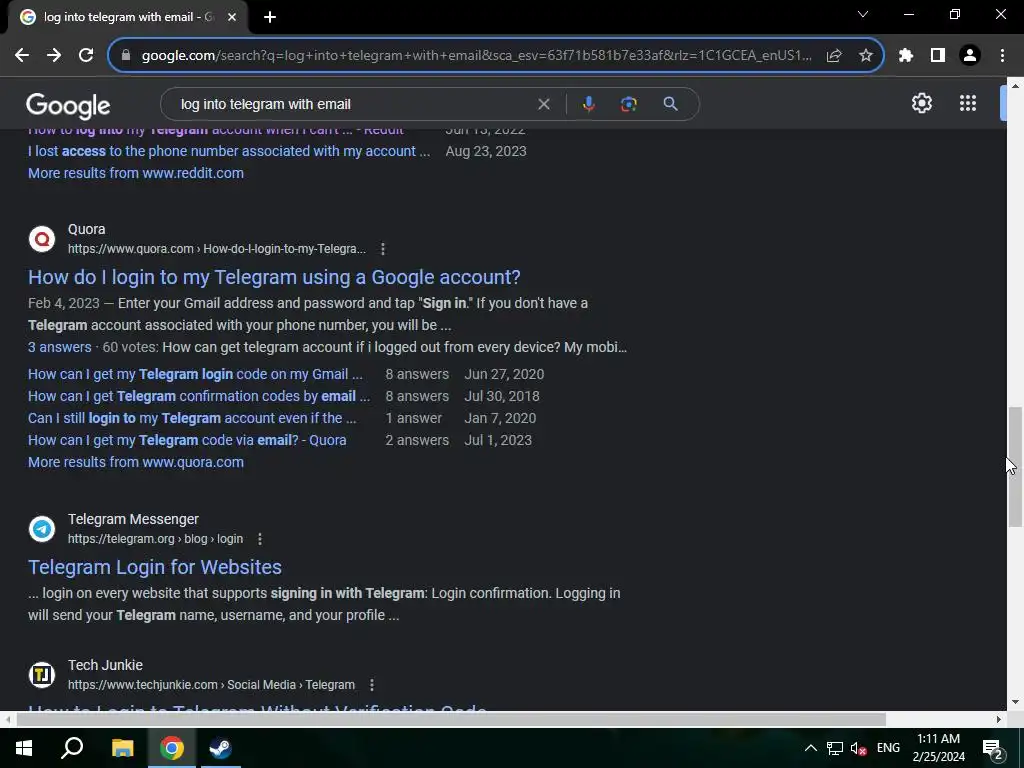Open the Windows Start menu
This screenshot has width=1024, height=768.
24,748
